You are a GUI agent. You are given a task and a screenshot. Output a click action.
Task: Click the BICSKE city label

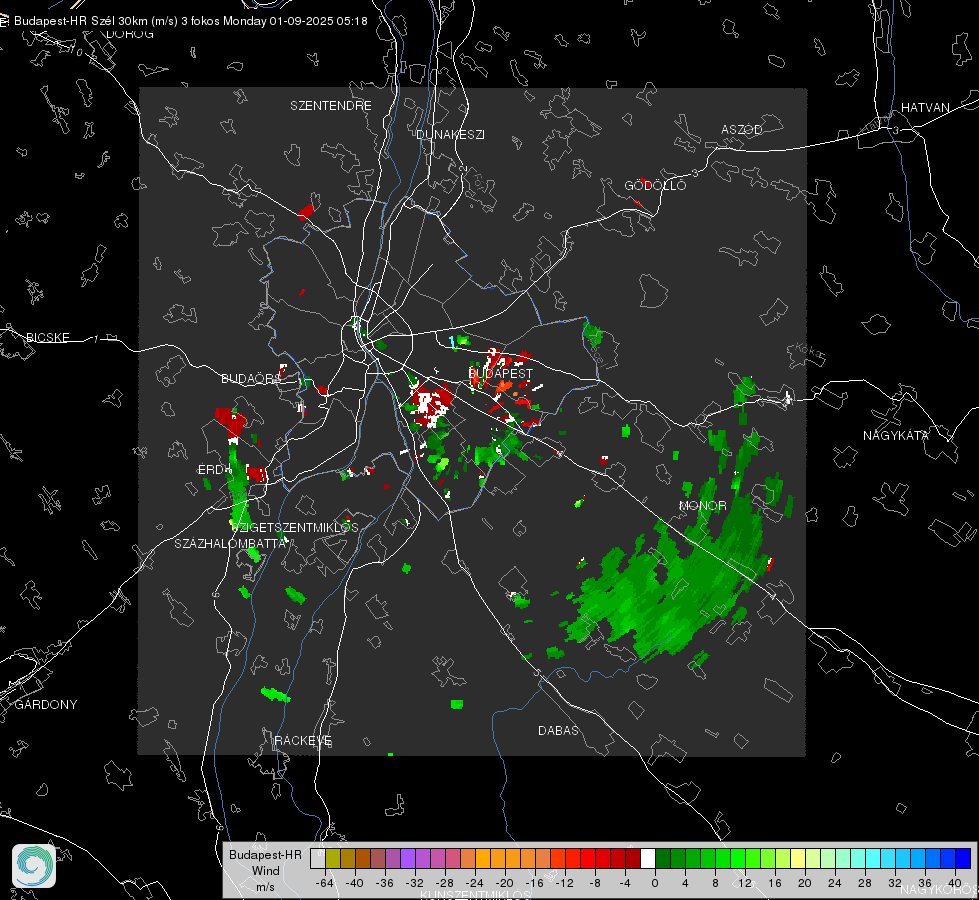[x=47, y=338]
